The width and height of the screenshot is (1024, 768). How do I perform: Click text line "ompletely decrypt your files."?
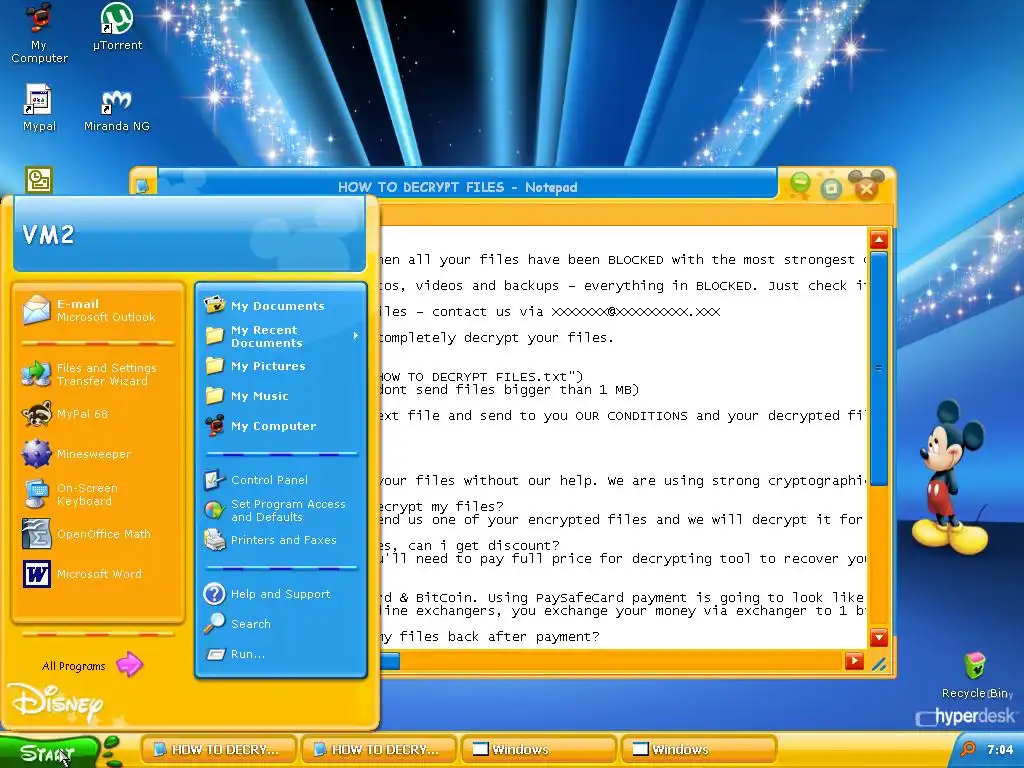click(x=497, y=338)
